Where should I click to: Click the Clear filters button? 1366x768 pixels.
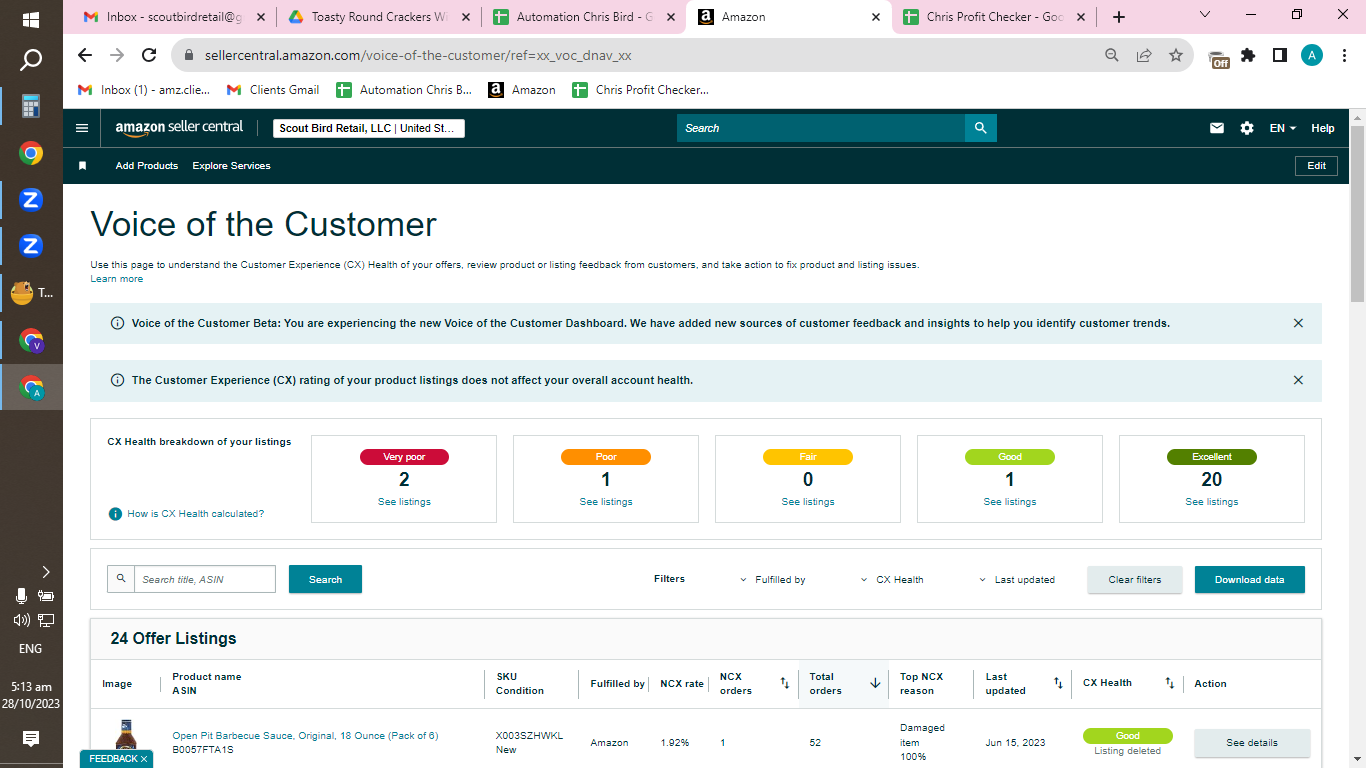tap(1135, 580)
